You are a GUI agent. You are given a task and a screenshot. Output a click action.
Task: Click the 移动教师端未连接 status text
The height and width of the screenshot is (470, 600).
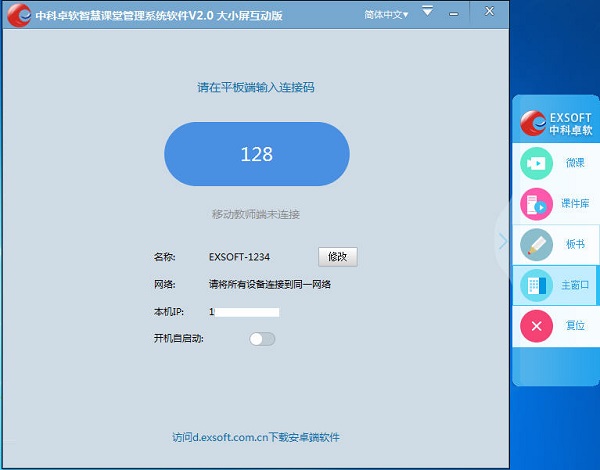click(256, 214)
